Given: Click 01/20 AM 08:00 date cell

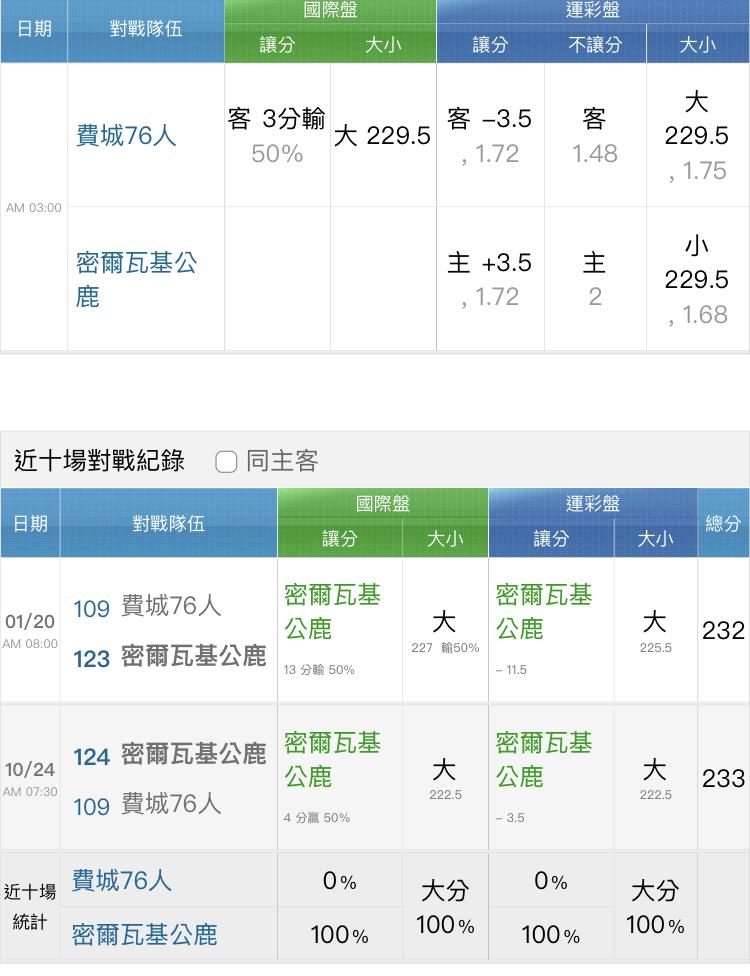Looking at the screenshot, I should pos(30,631).
